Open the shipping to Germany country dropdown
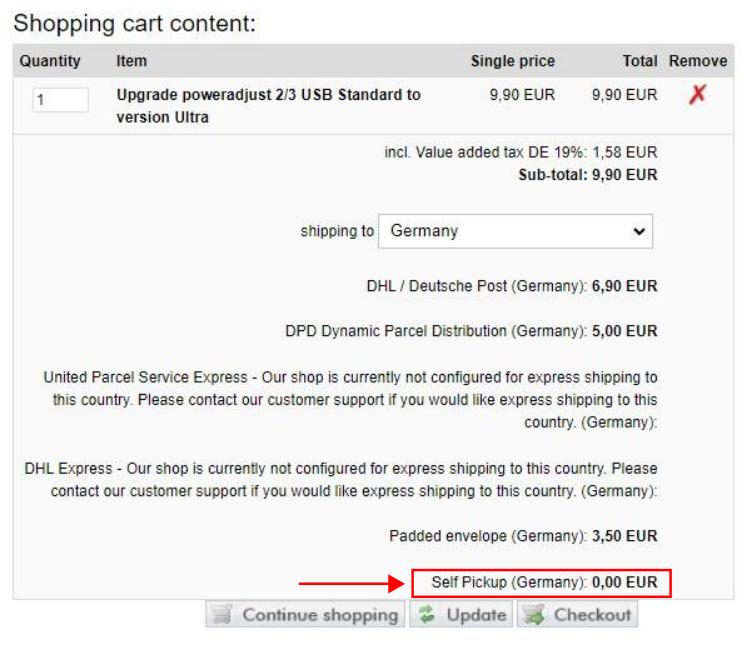The image size is (741, 645). [x=516, y=231]
